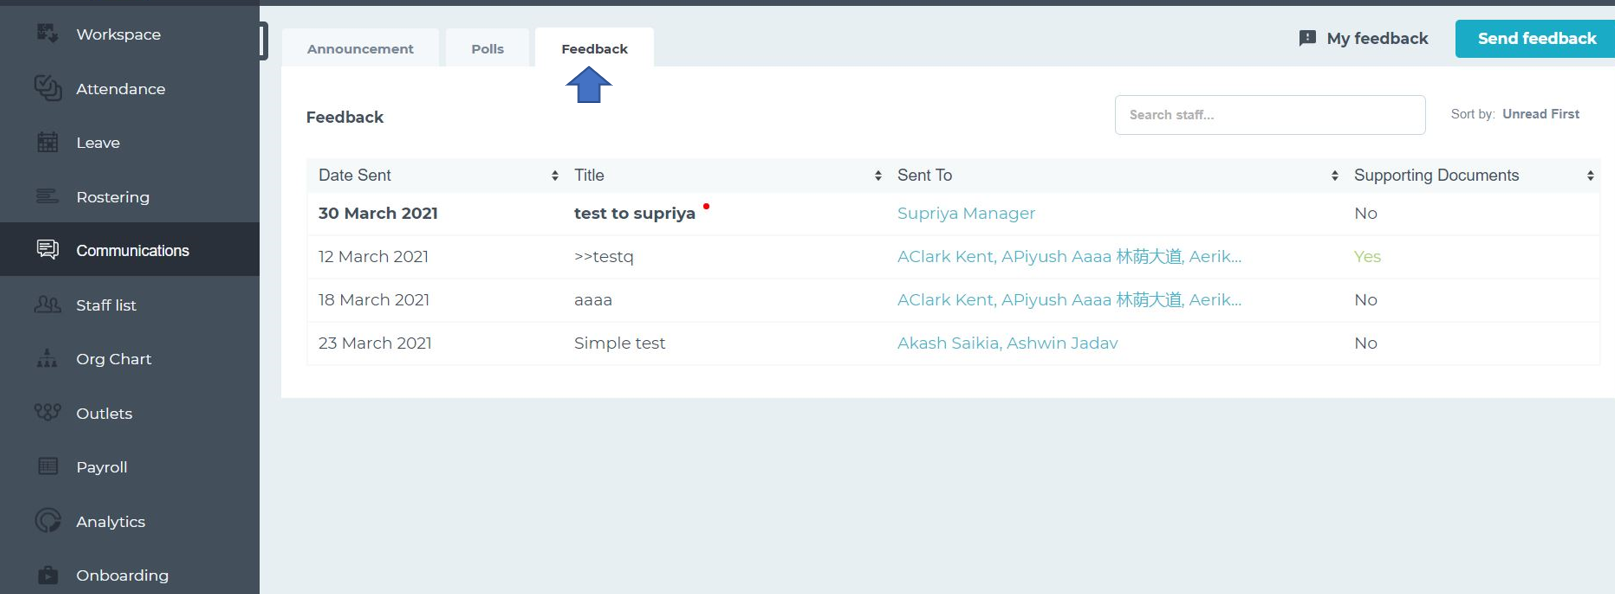The height and width of the screenshot is (594, 1615).
Task: Click the Staff list people icon
Action: 47,304
